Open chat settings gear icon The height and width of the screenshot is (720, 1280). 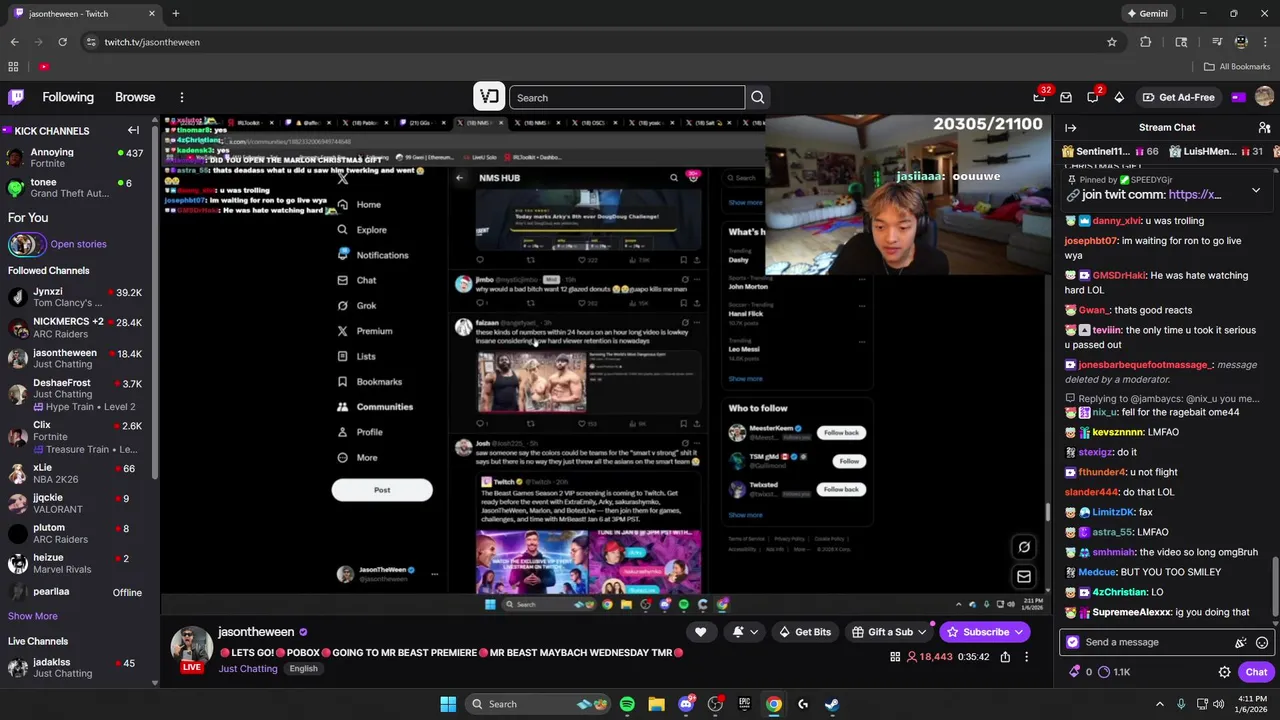pos(1224,672)
